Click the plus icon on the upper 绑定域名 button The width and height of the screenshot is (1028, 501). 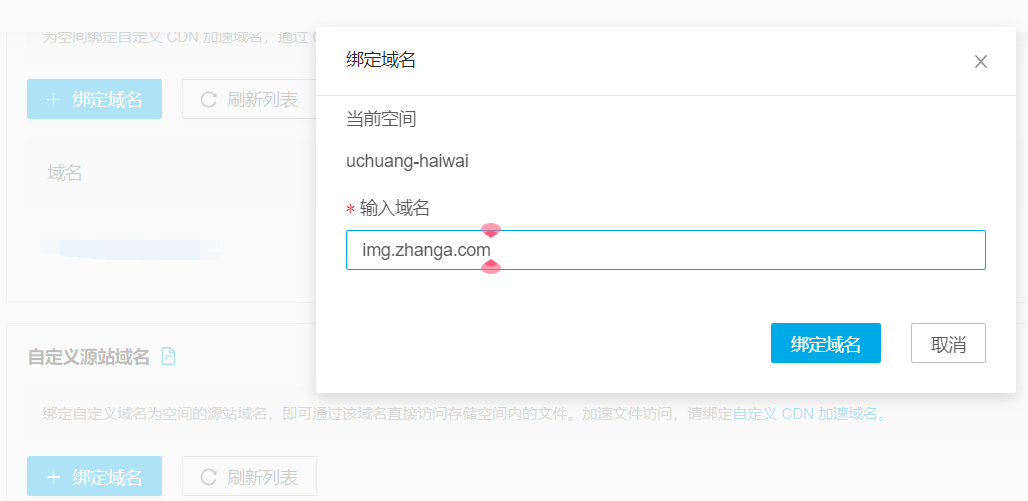[53, 100]
